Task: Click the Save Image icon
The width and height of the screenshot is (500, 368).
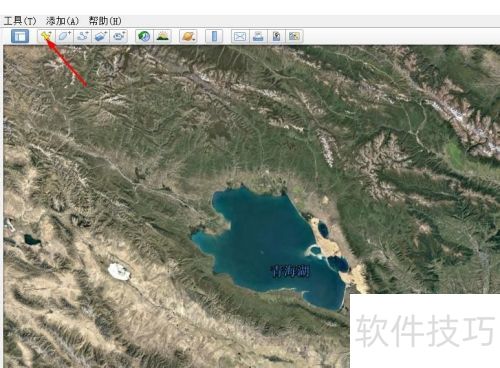Action: point(276,36)
